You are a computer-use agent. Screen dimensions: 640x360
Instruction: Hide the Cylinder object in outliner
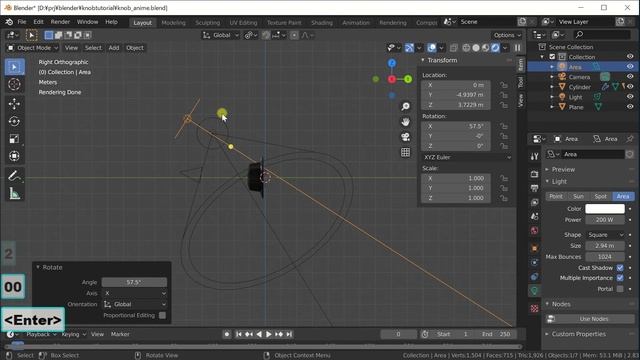click(x=630, y=87)
